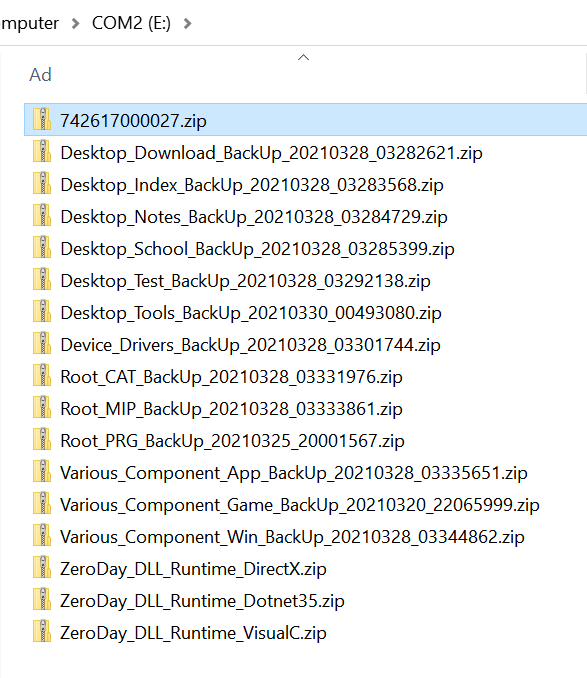The width and height of the screenshot is (587, 678).
Task: Select the ZeroDay_DLL_Runtime_DirectX zip icon
Action: coord(42,567)
